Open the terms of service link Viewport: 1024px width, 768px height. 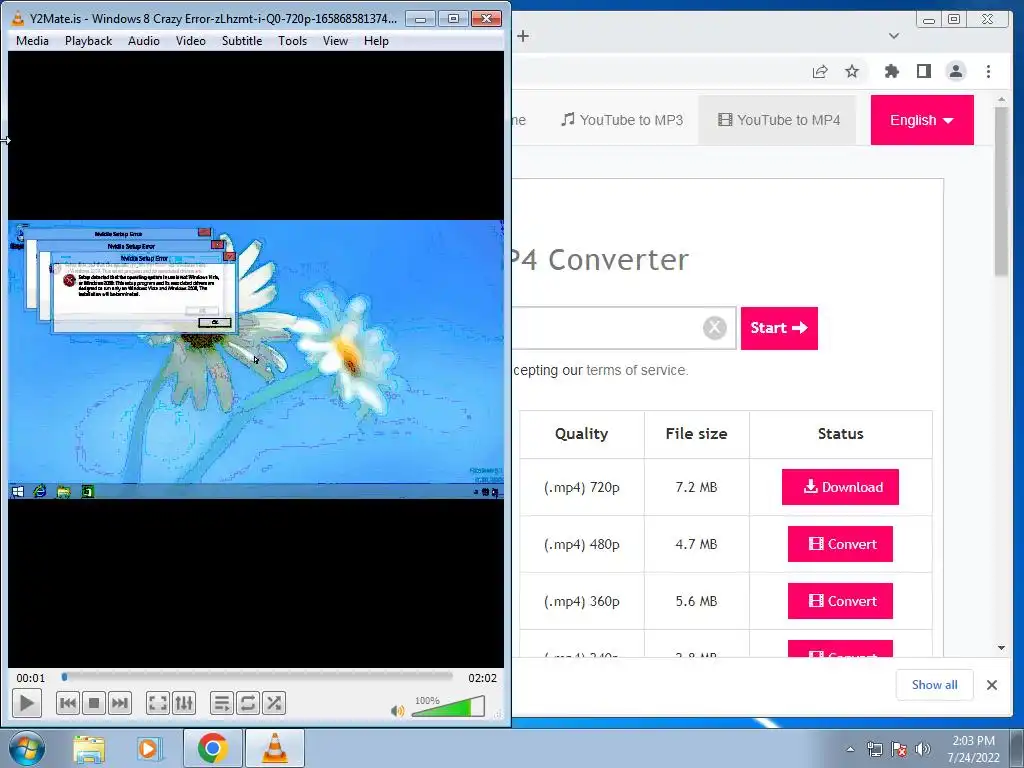[637, 370]
